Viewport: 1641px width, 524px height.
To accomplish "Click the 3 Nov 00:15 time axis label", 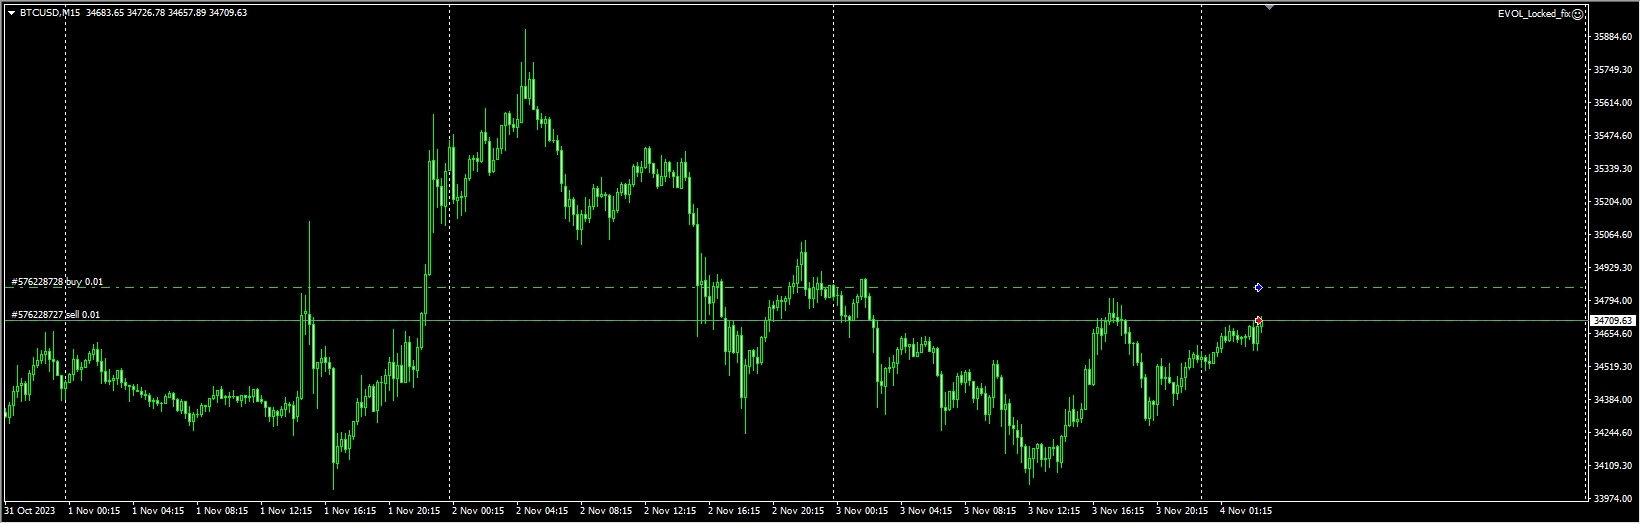I will (x=862, y=511).
